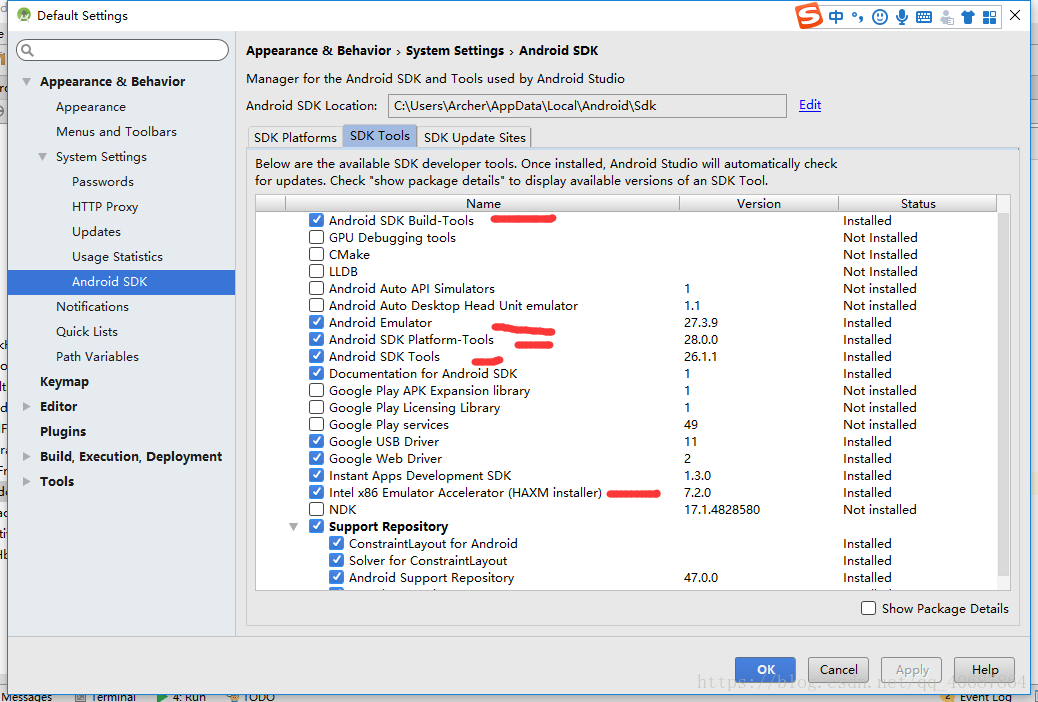Click the Cancel button
Image resolution: width=1038 pixels, height=702 pixels.
click(x=838, y=670)
